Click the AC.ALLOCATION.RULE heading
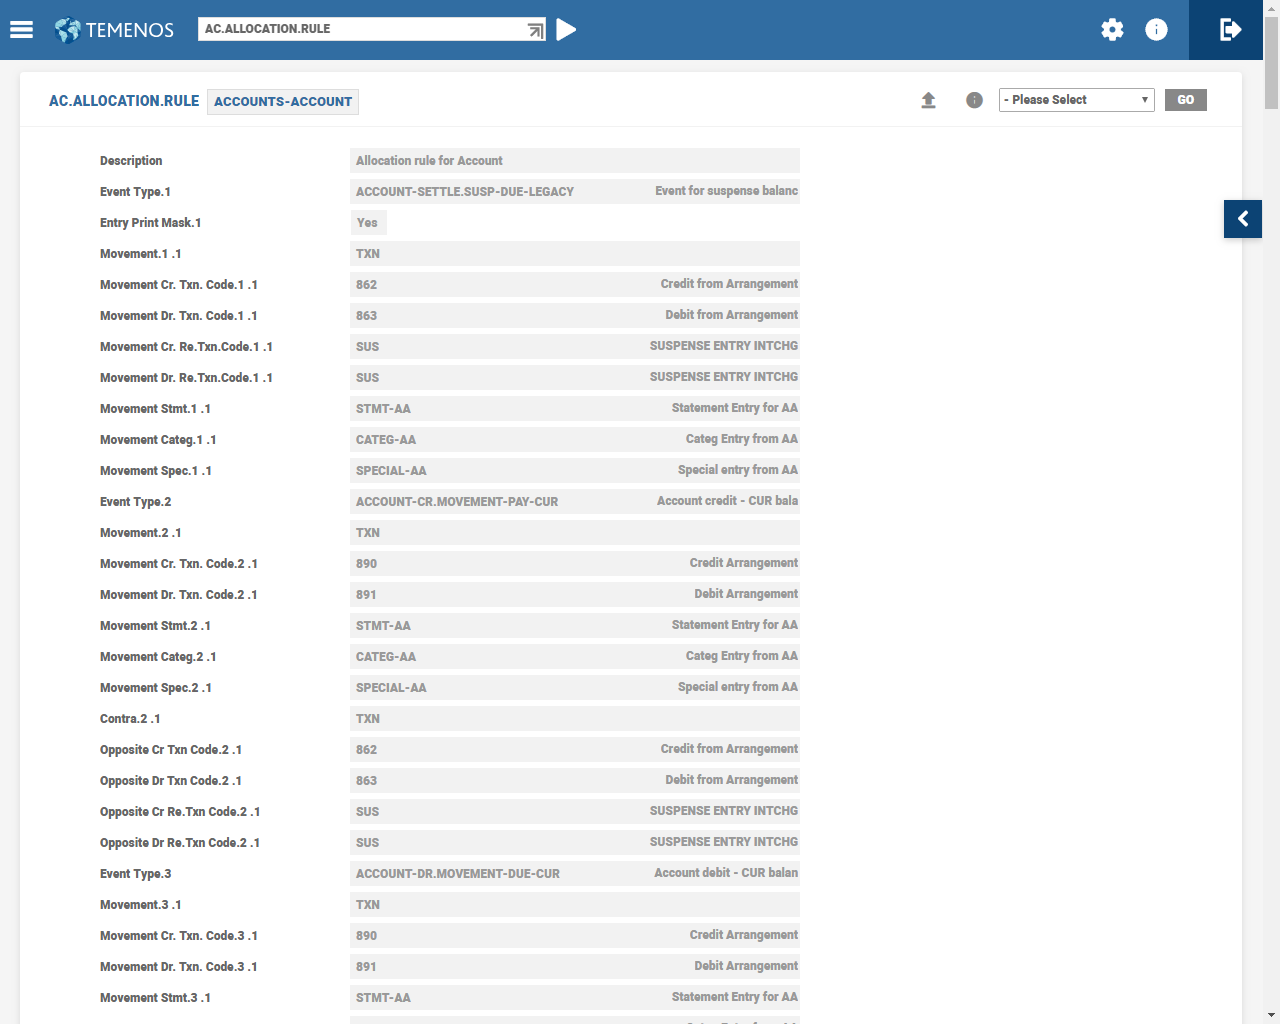Viewport: 1280px width, 1024px height. click(124, 101)
